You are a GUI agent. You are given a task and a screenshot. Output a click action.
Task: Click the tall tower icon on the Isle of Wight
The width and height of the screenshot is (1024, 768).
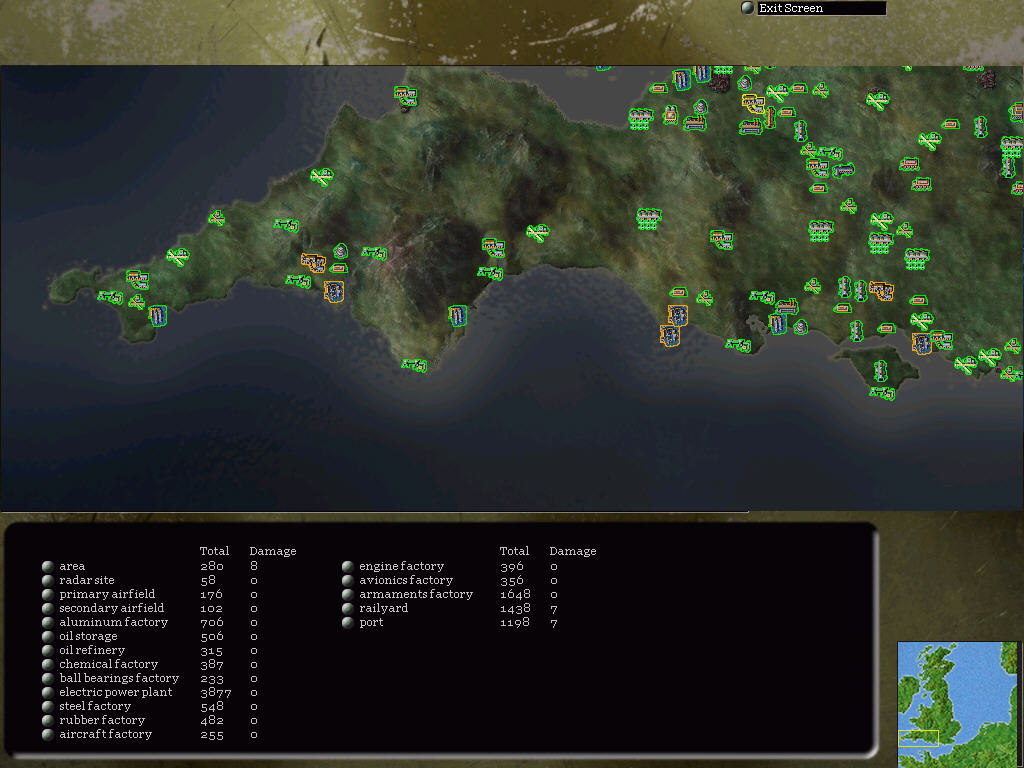click(x=881, y=372)
